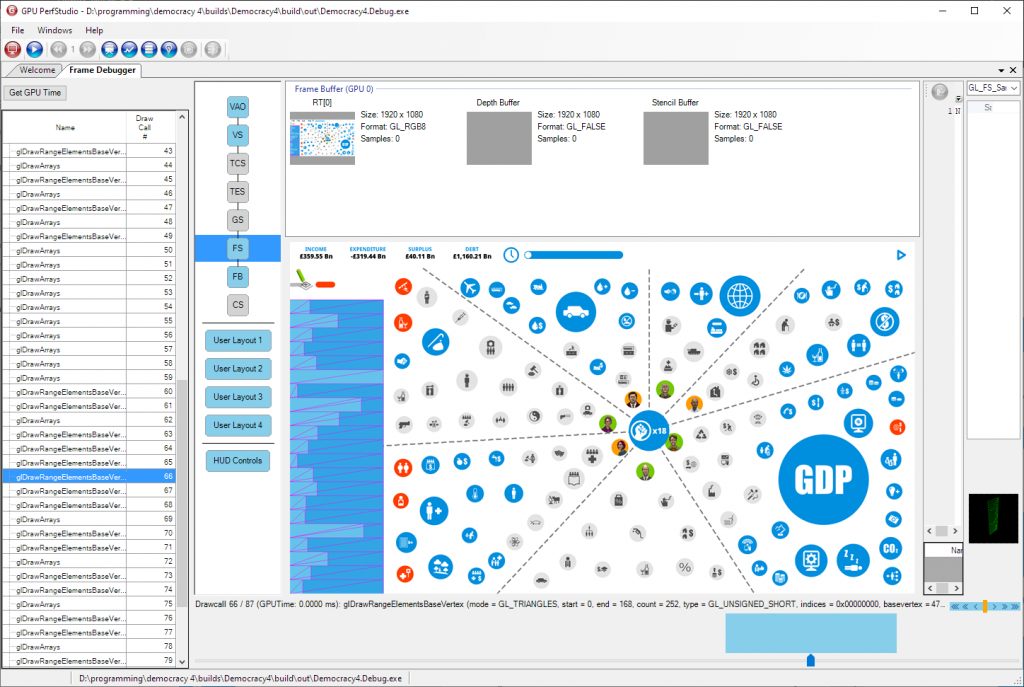
Task: Open the GL_FS_Sa shader dropdown
Action: 993,88
